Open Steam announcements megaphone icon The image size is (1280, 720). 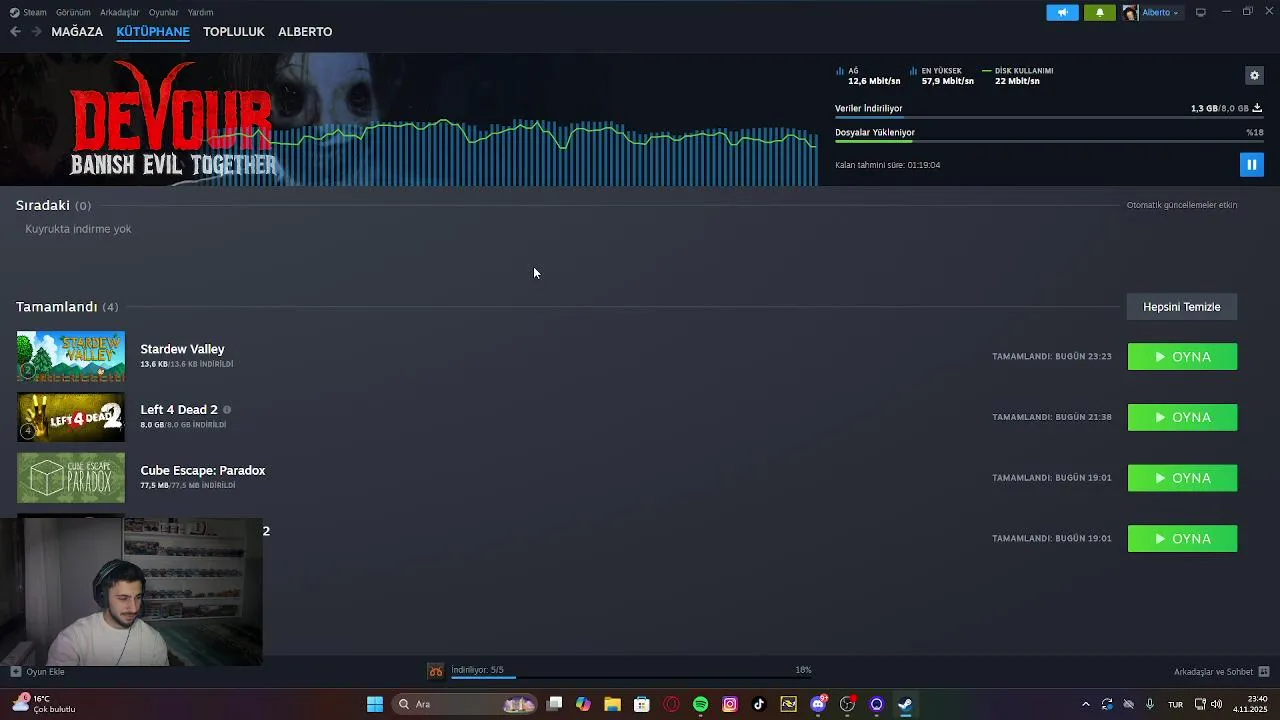(x=1062, y=12)
